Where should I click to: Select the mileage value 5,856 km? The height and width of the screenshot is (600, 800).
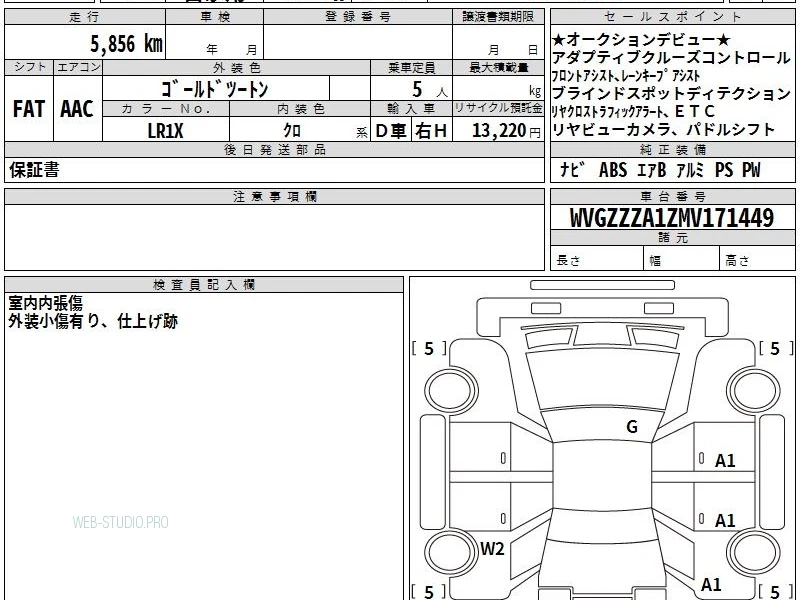[127, 44]
